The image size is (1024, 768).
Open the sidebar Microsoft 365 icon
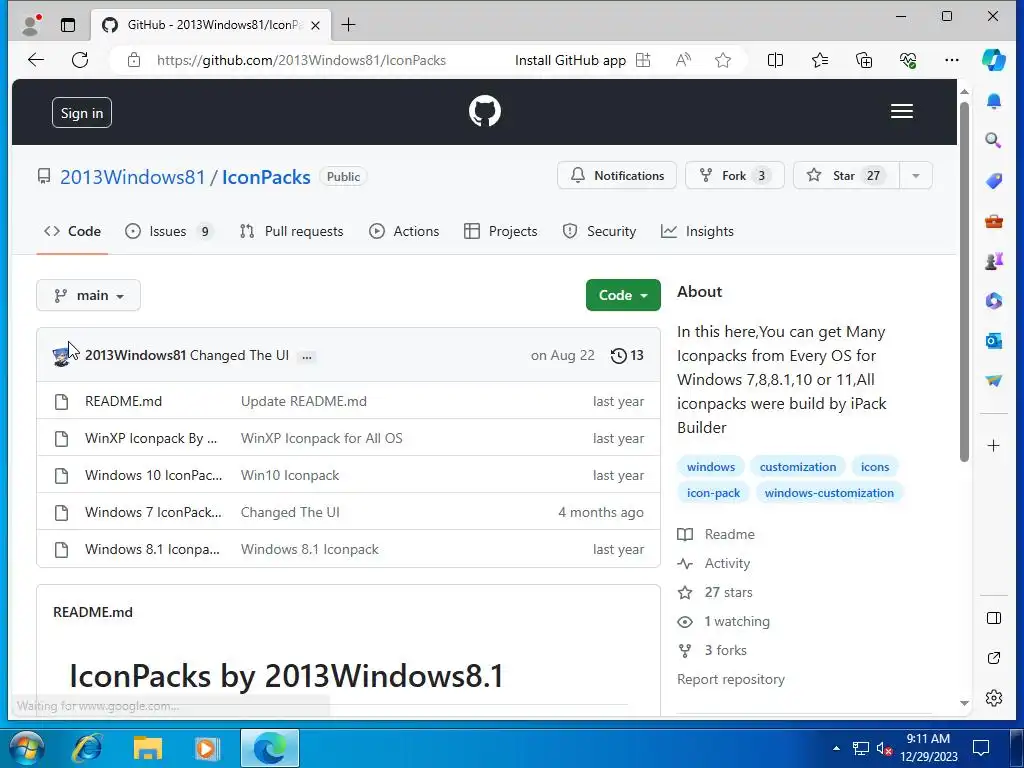pyautogui.click(x=993, y=300)
